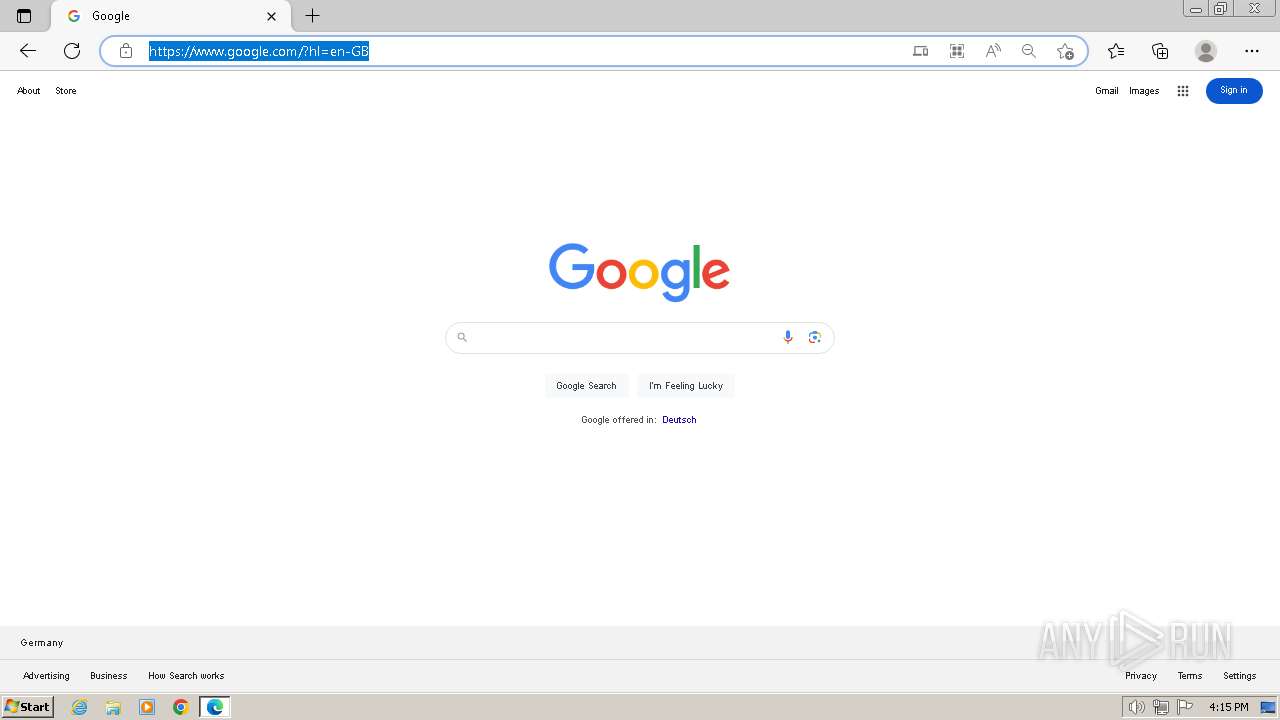Click the 4:15 PM clock
Screen dimensions: 1280x720
(1229, 707)
